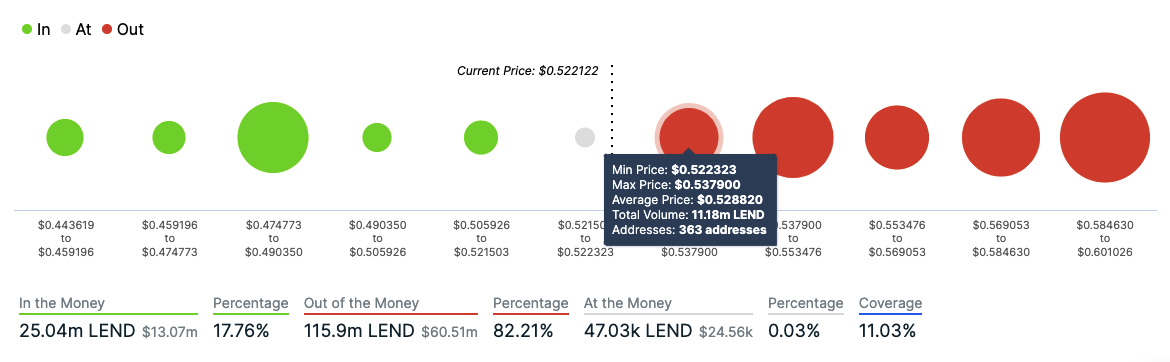Click the At the Money stat label
The width and height of the screenshot is (1170, 362).
[628, 304]
